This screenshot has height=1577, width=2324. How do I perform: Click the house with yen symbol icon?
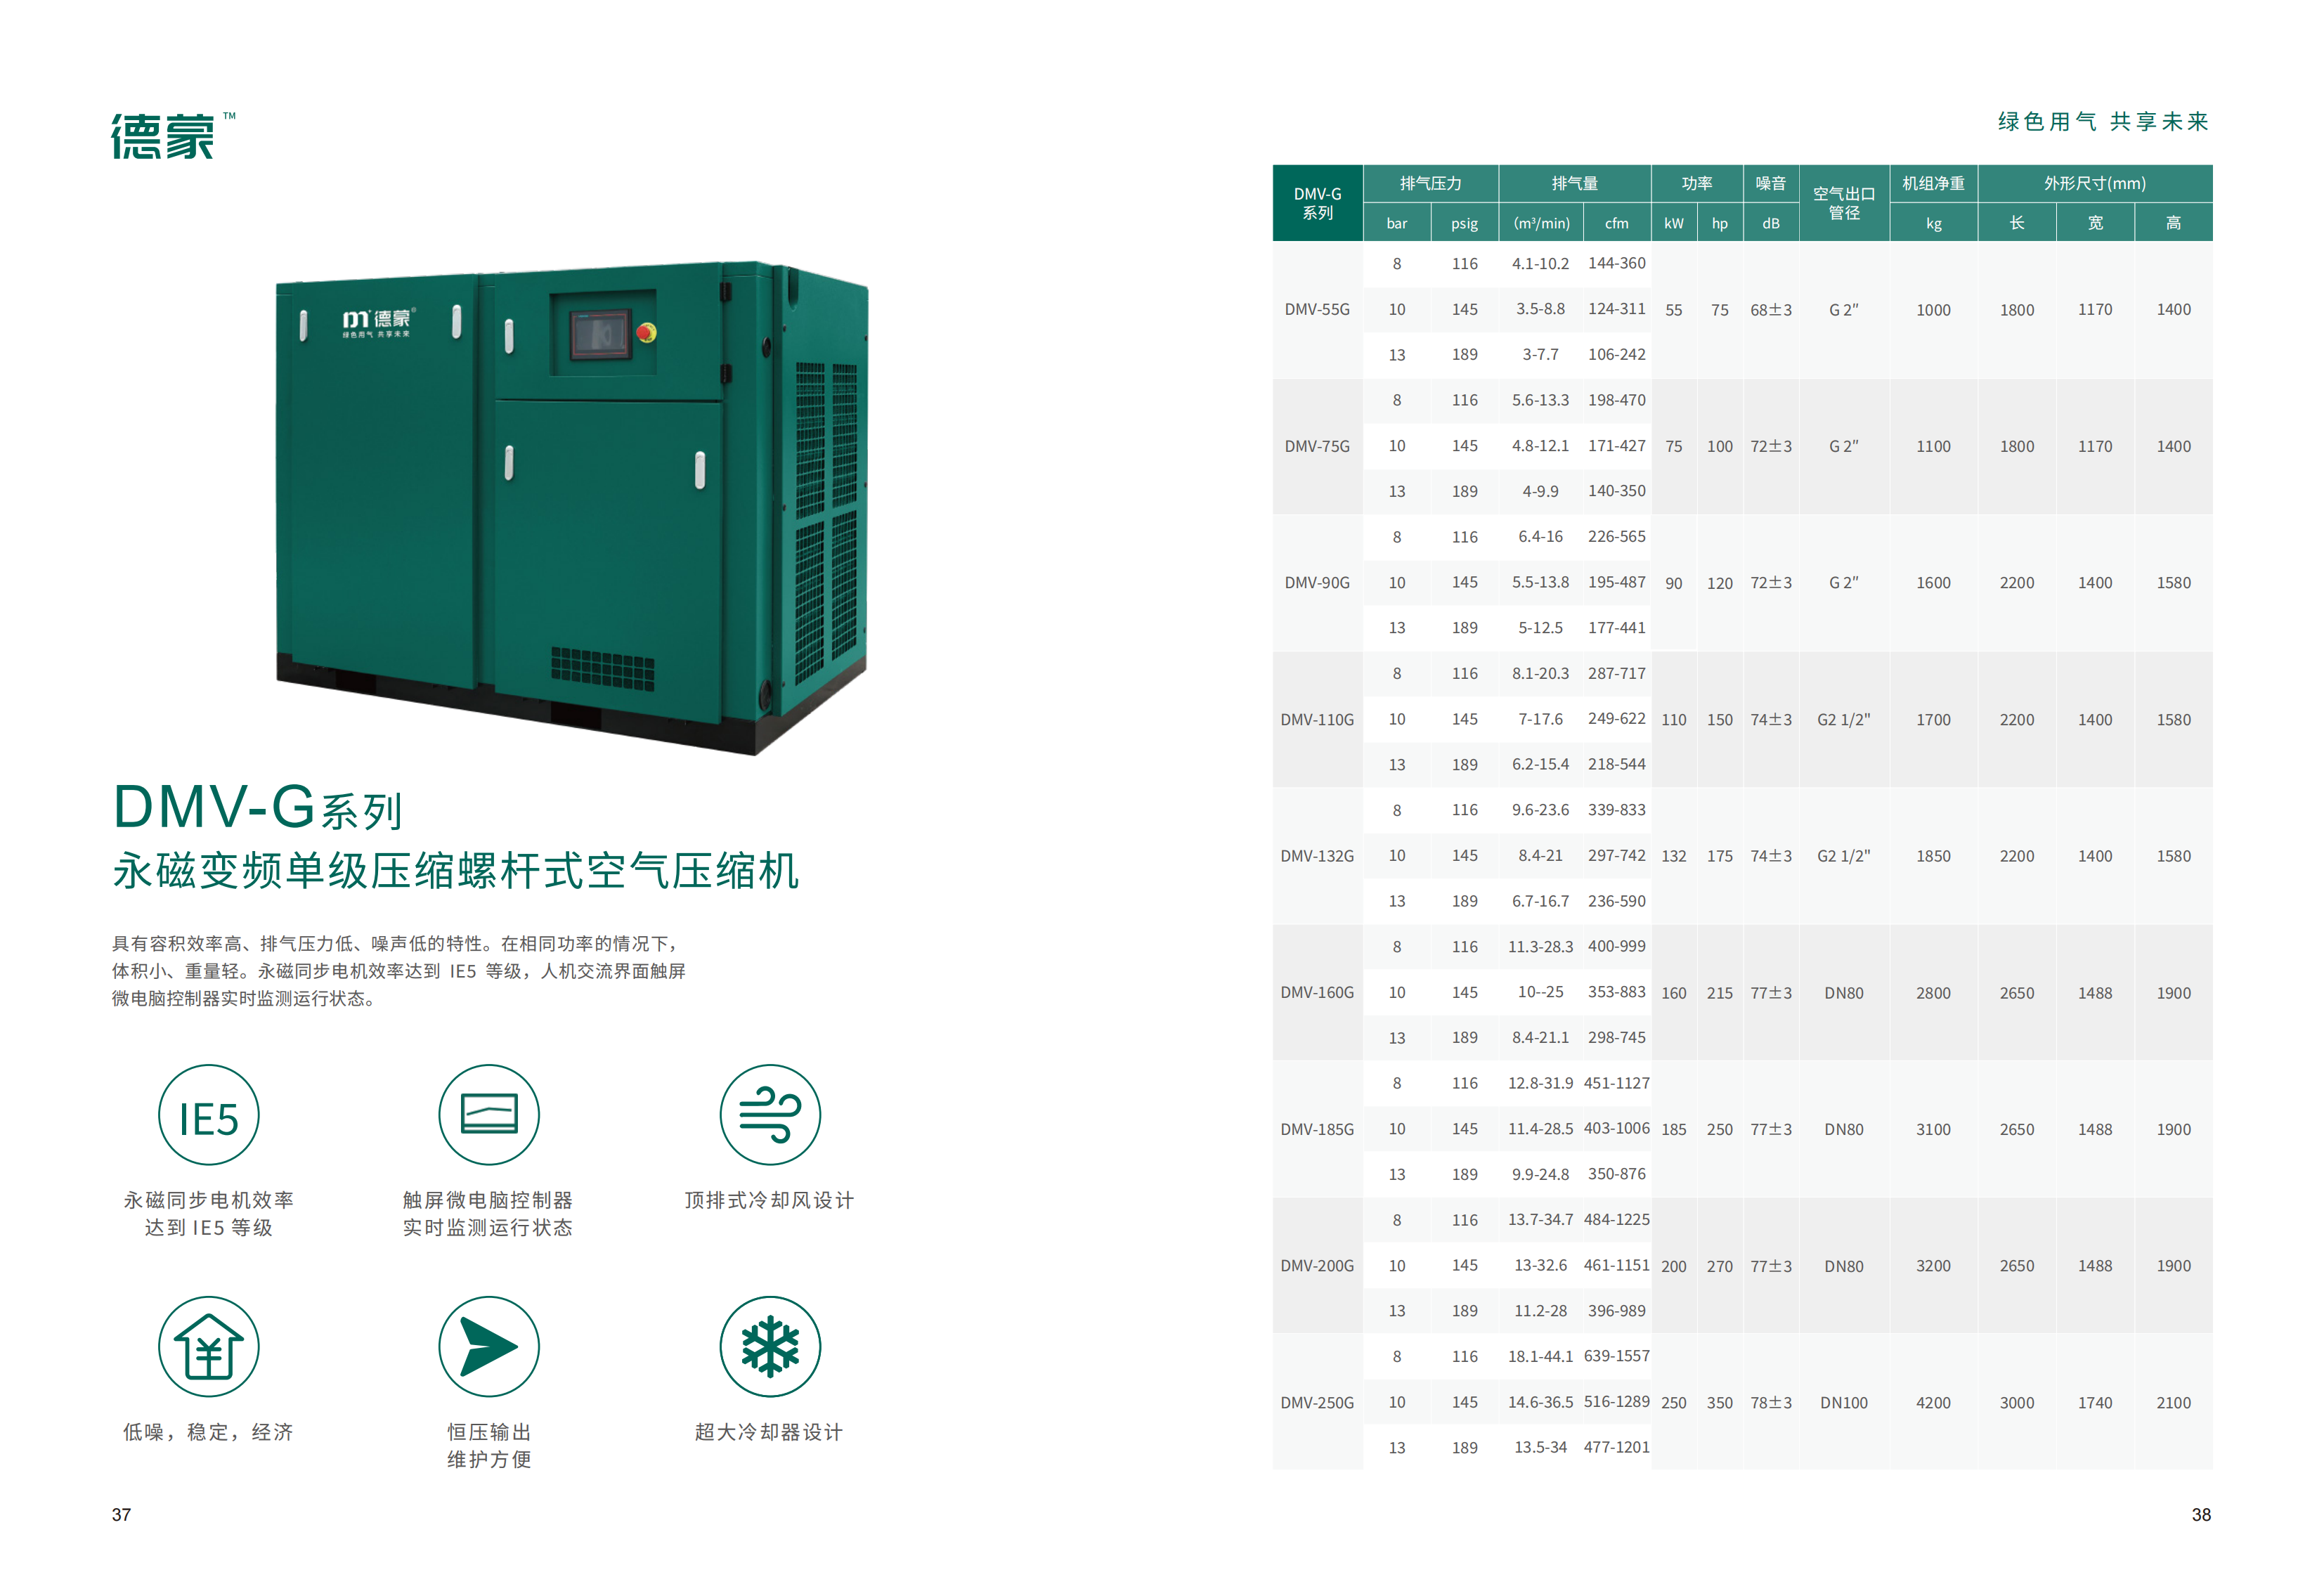208,1346
